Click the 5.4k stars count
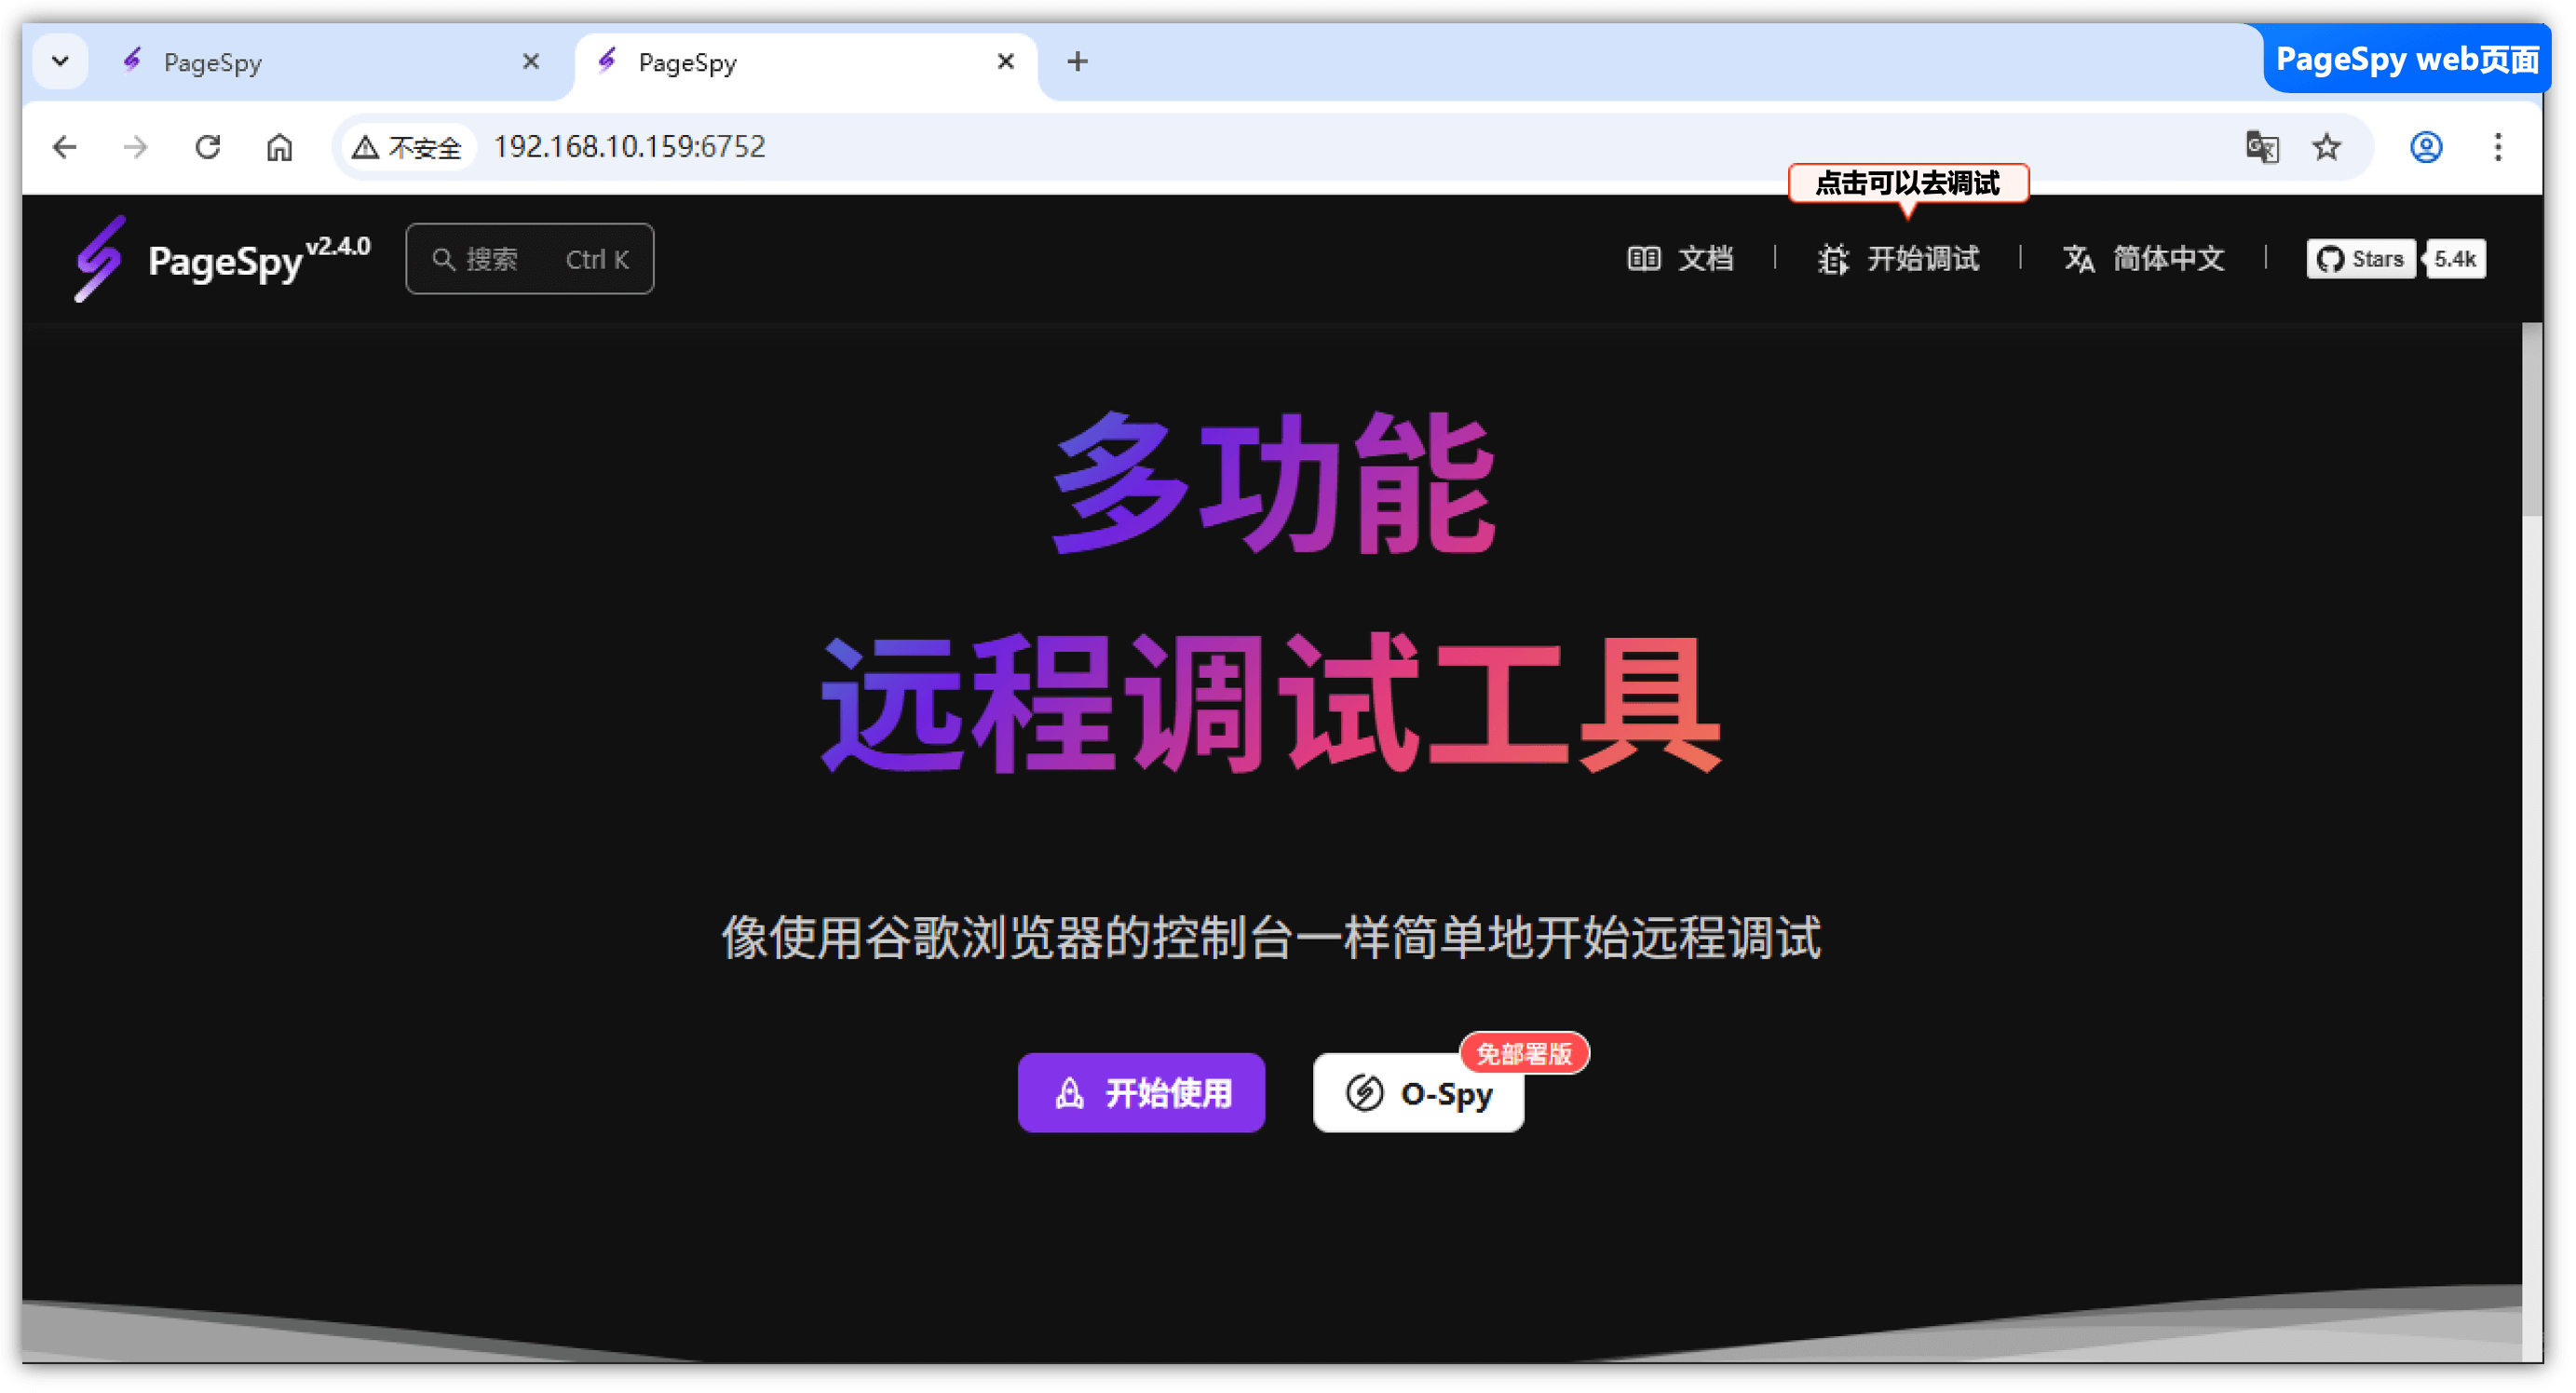This screenshot has width=2576, height=1393. (2453, 259)
